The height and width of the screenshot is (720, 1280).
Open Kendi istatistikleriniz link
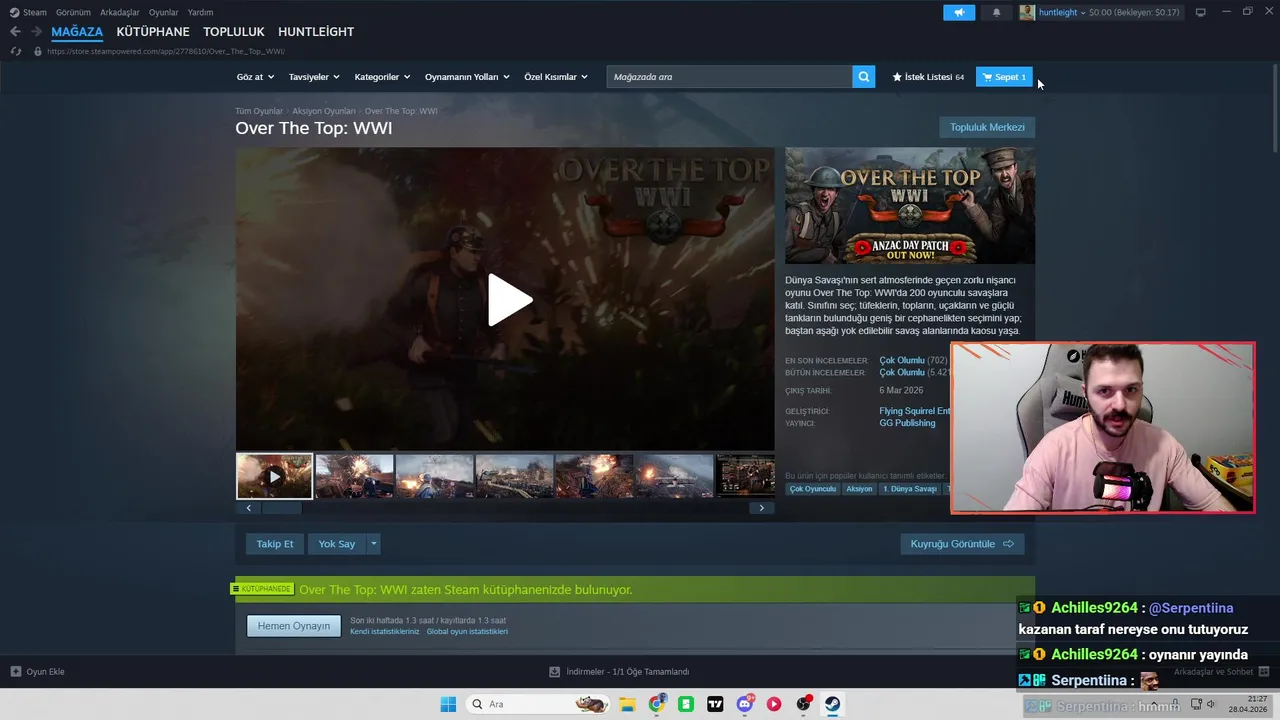pos(385,632)
